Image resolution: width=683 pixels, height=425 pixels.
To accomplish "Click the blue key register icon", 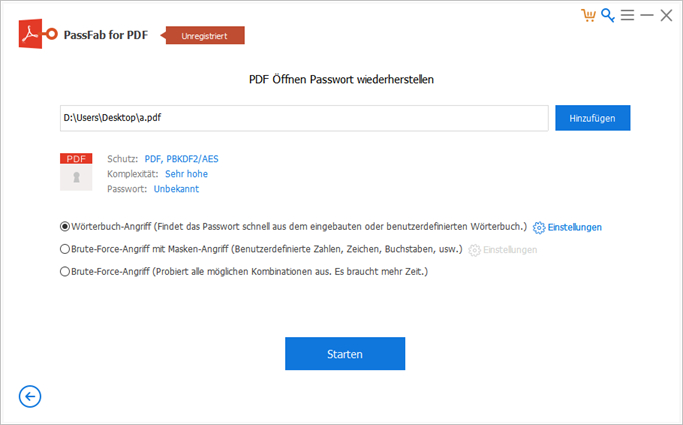I will coord(607,16).
